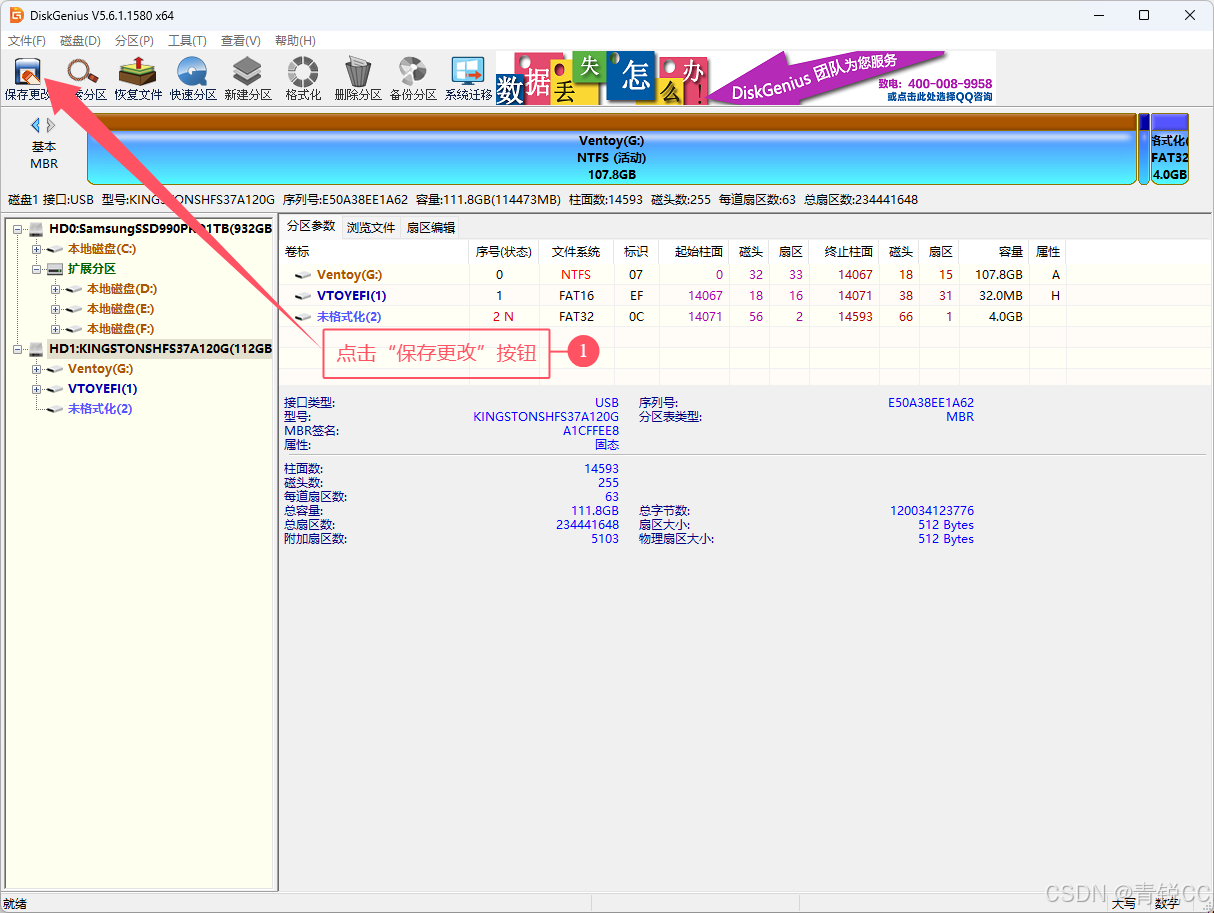Click the drive icon beside 本地磁盘(C:)
The height and width of the screenshot is (913, 1214).
click(56, 249)
